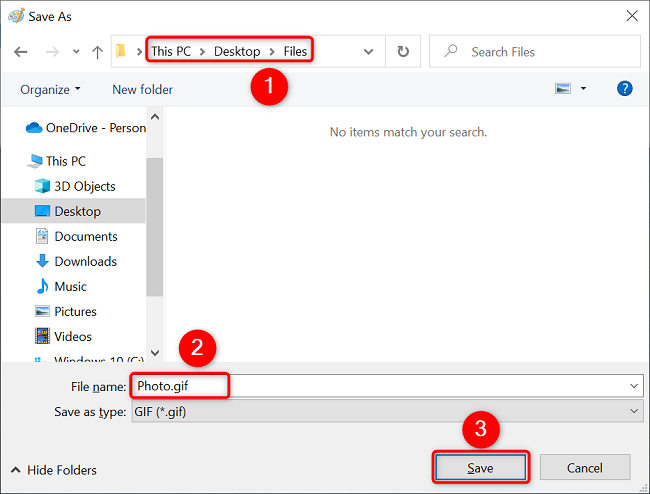Screen dimensions: 650x494
Task: Open the File name history dropdown
Action: 634,386
